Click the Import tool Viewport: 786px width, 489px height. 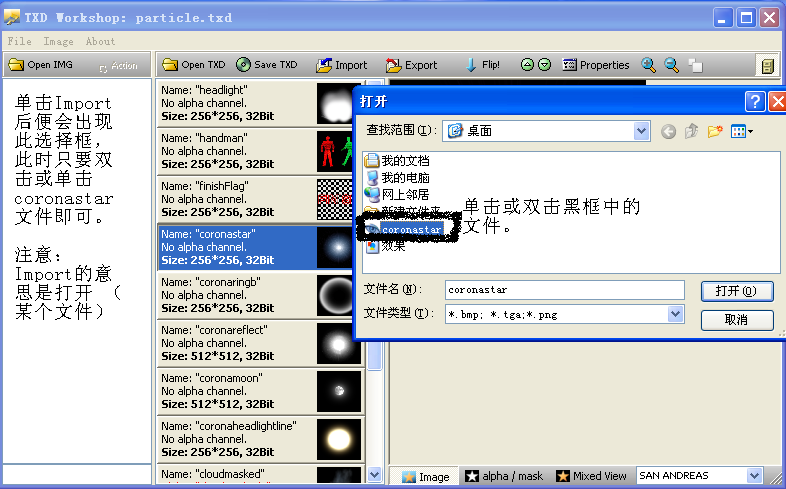click(342, 65)
